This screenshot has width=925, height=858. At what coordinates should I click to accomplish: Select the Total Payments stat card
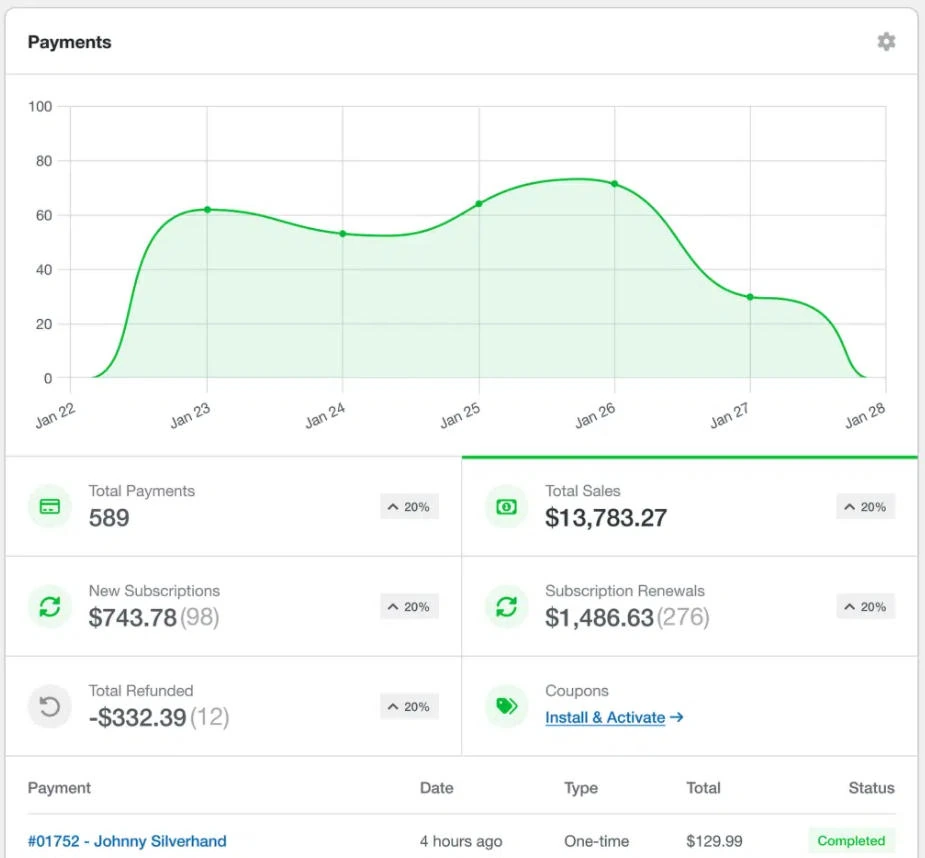(234, 506)
